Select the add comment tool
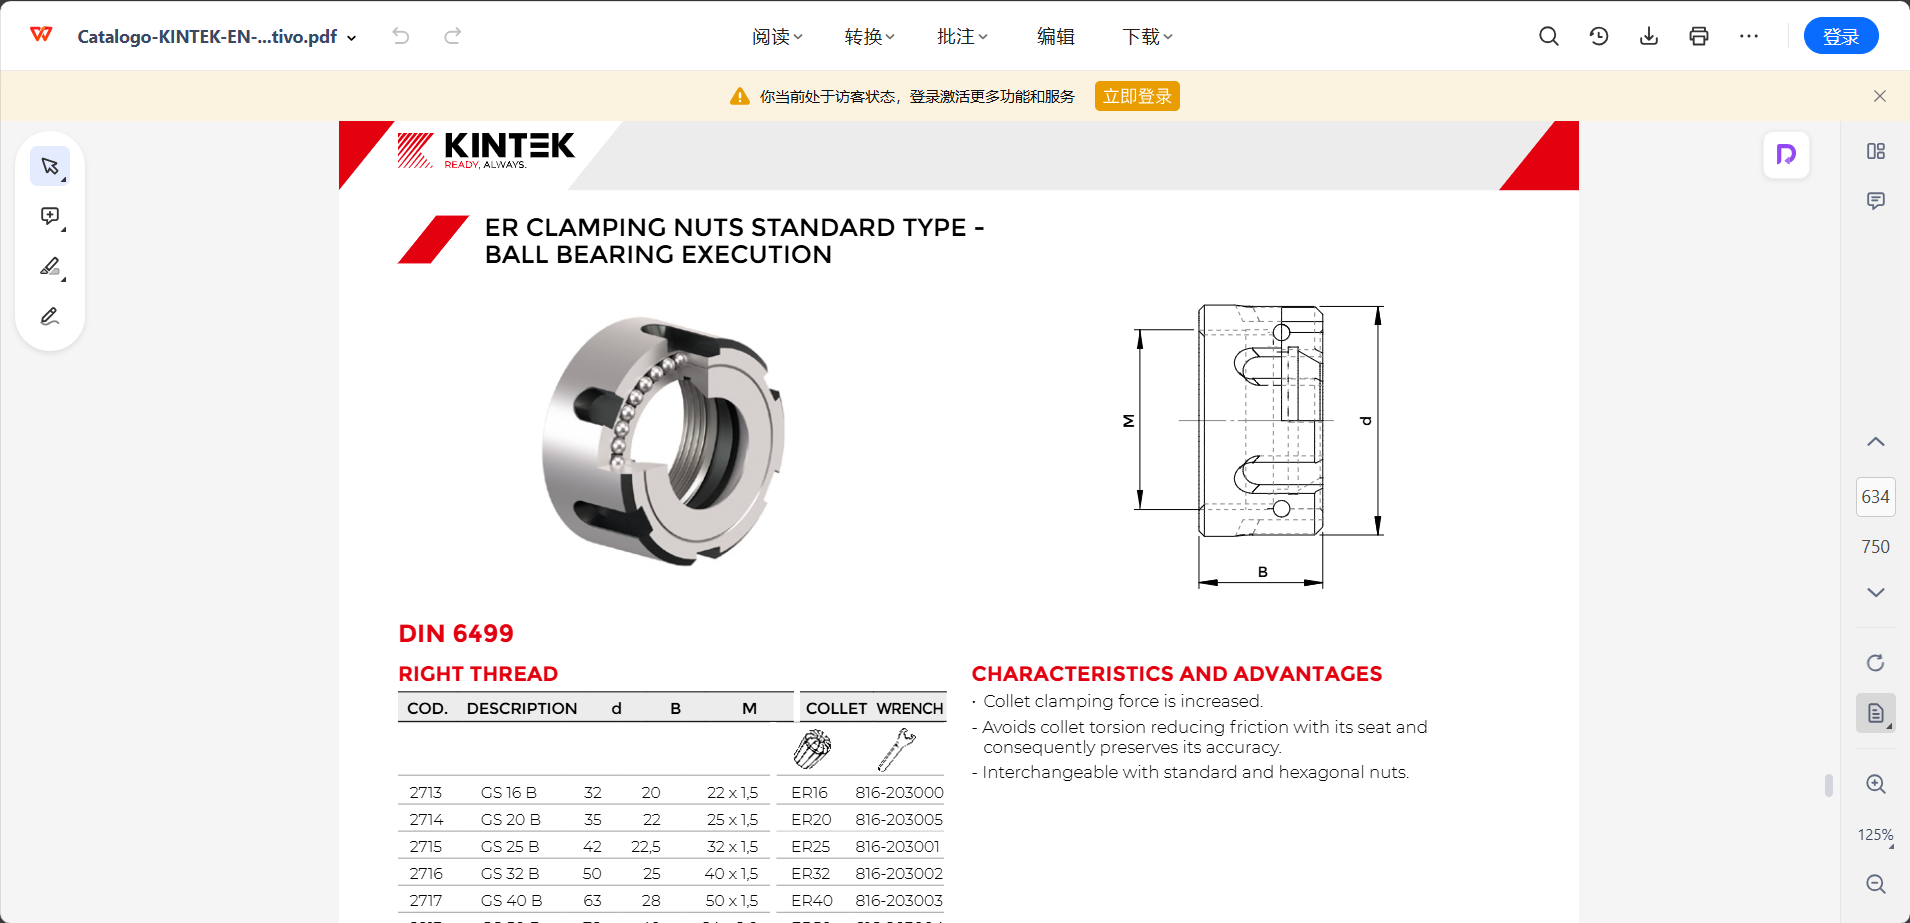The width and height of the screenshot is (1910, 923). (50, 216)
